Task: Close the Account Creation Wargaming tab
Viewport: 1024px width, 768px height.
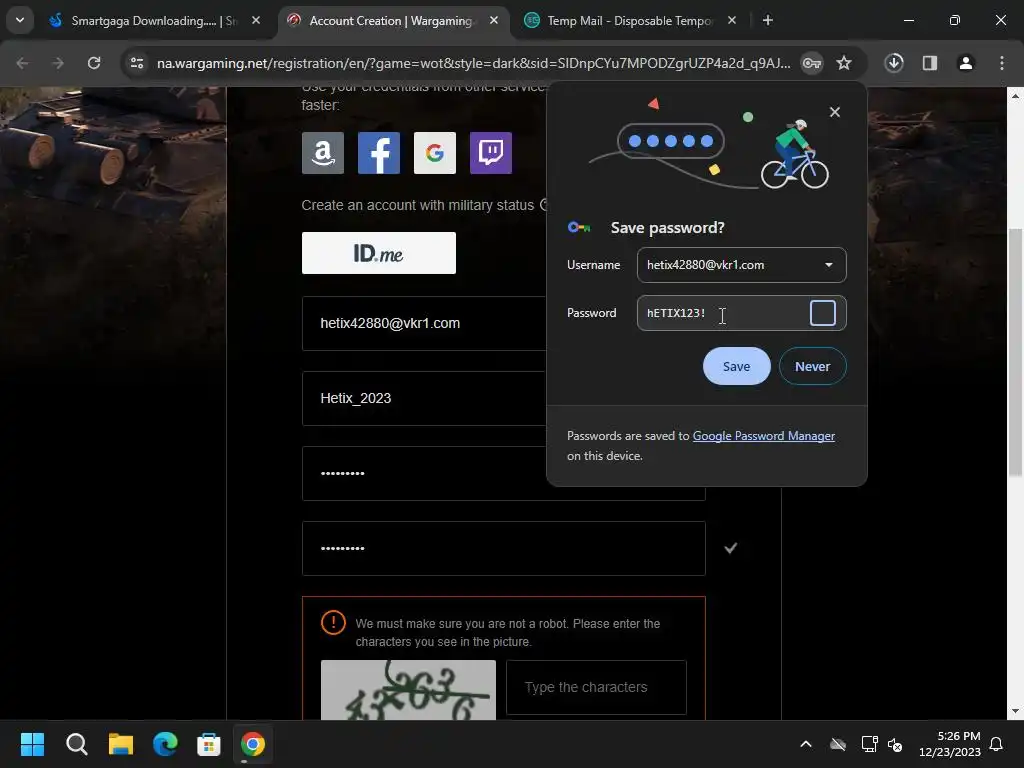Action: click(x=494, y=21)
